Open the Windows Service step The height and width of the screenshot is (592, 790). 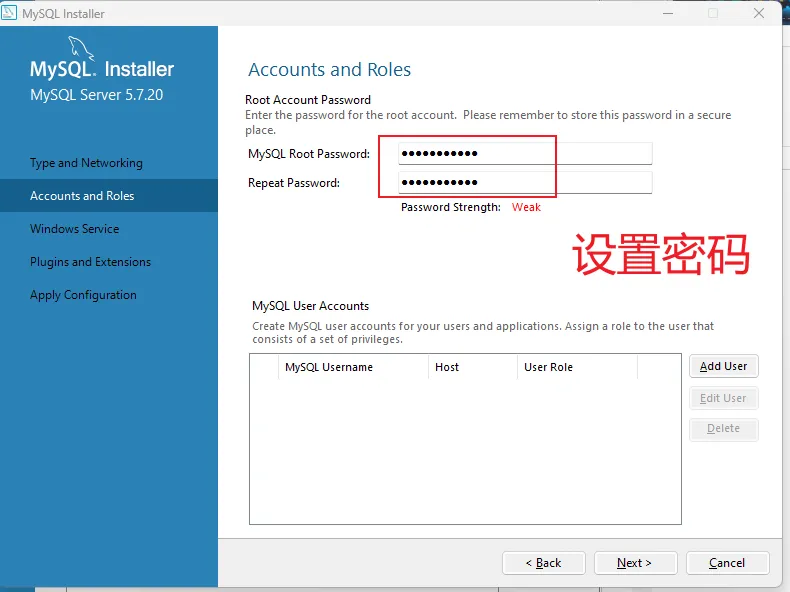(x=74, y=229)
